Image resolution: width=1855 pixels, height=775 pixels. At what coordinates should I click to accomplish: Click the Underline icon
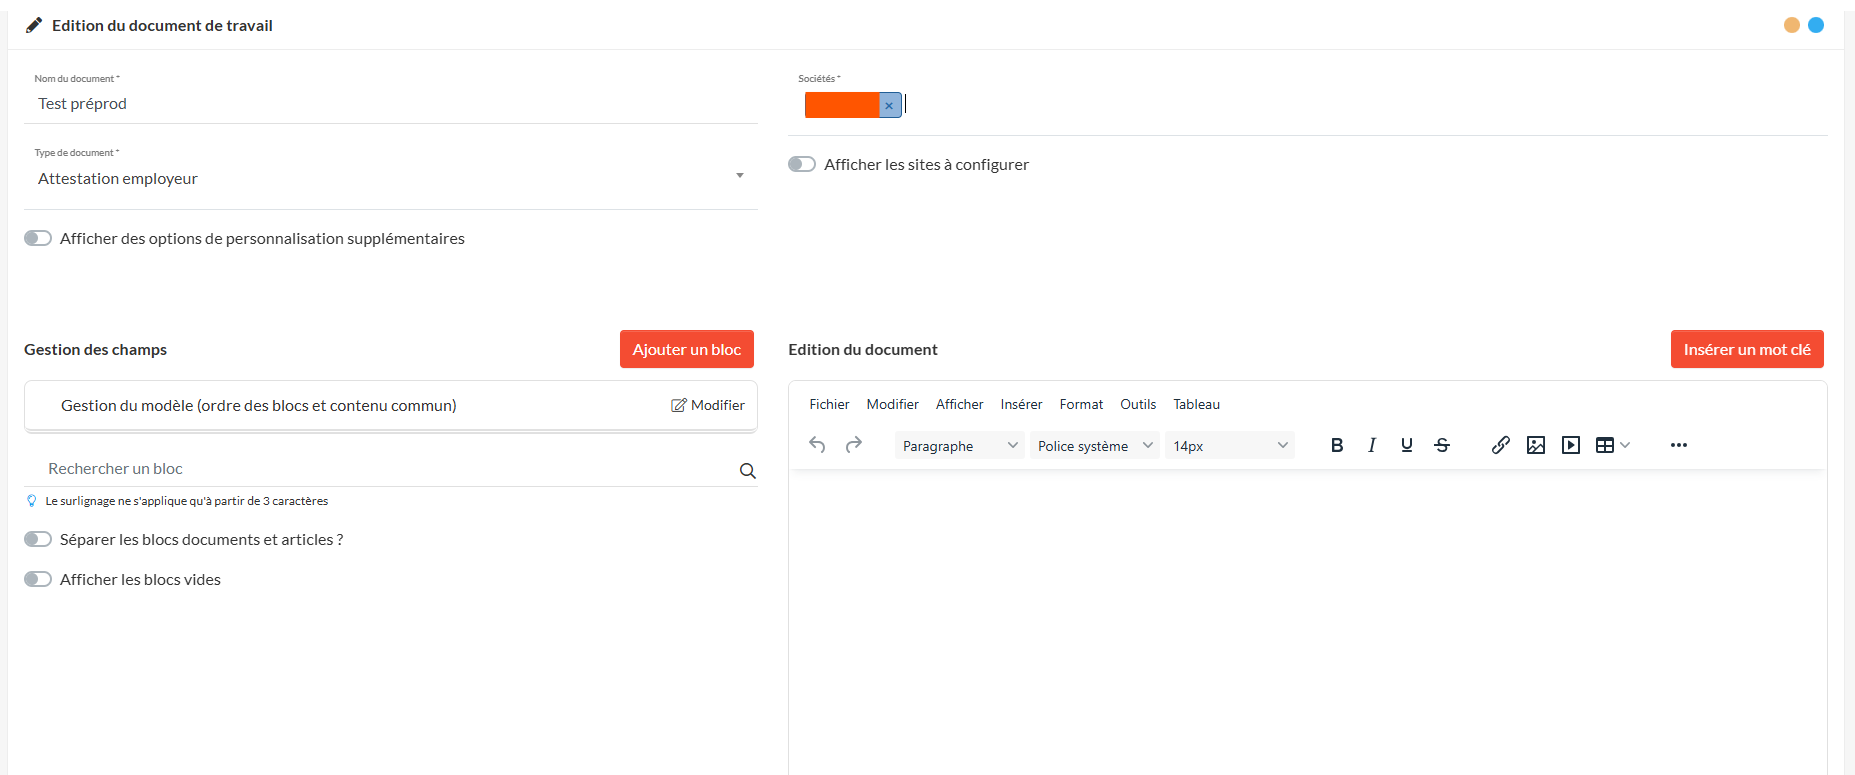pyautogui.click(x=1406, y=445)
